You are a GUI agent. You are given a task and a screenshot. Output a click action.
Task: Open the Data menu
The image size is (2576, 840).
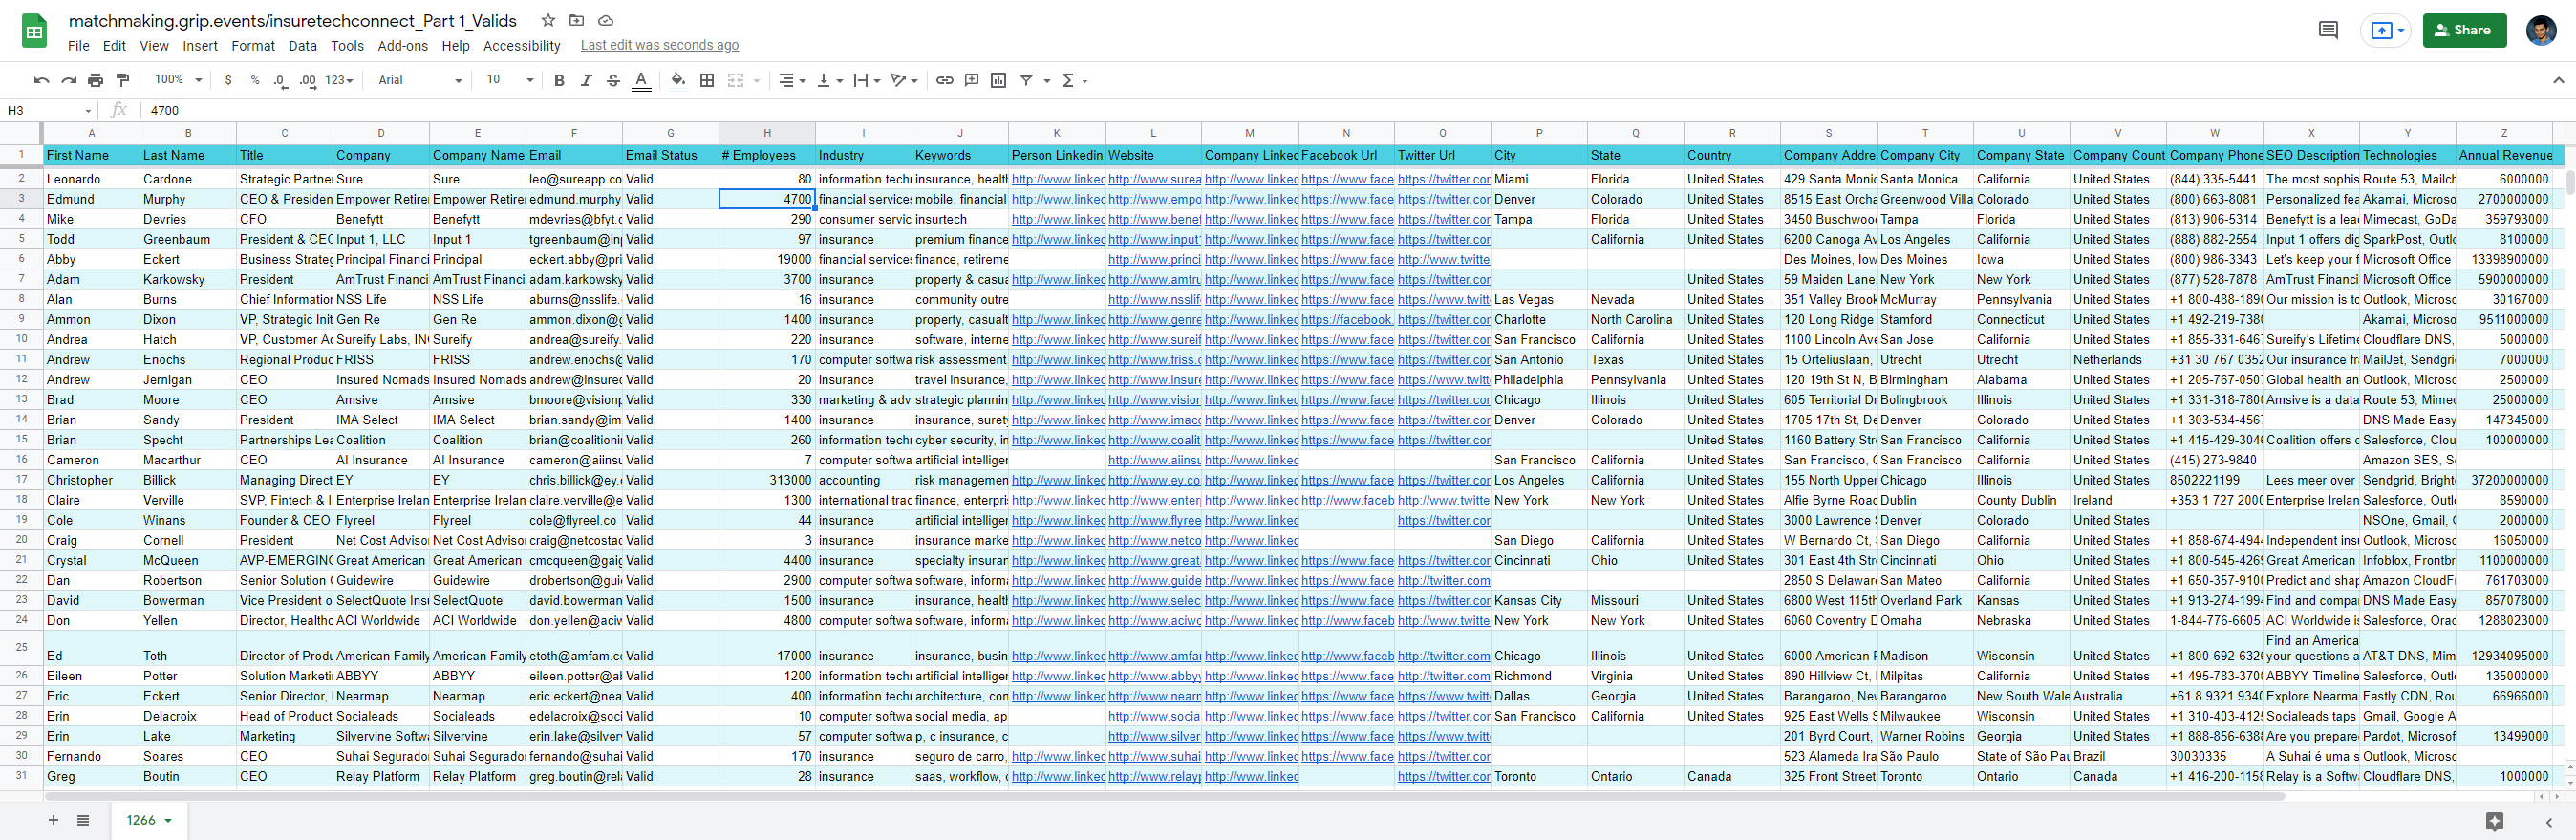[x=302, y=46]
